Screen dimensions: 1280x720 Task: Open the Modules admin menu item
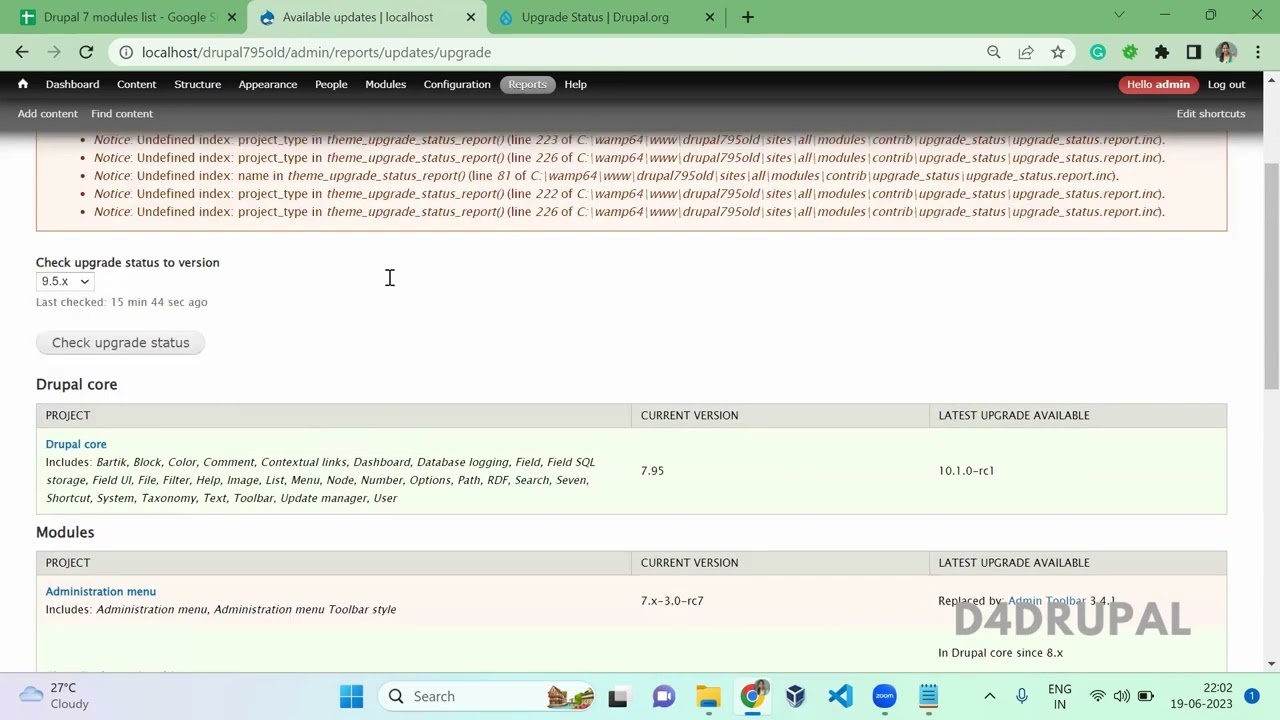[x=385, y=84]
